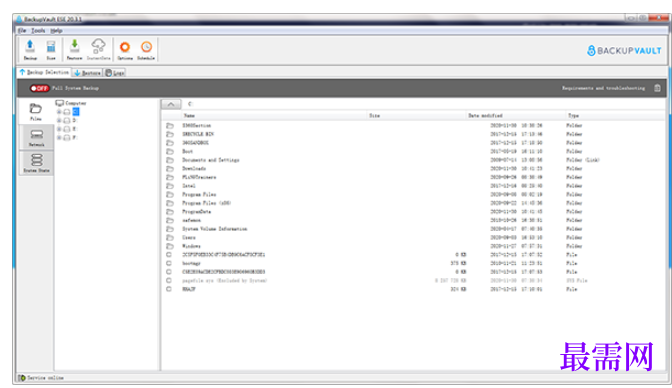Open the Requirements and troubleshooting link
The height and width of the screenshot is (388, 672).
[x=603, y=88]
